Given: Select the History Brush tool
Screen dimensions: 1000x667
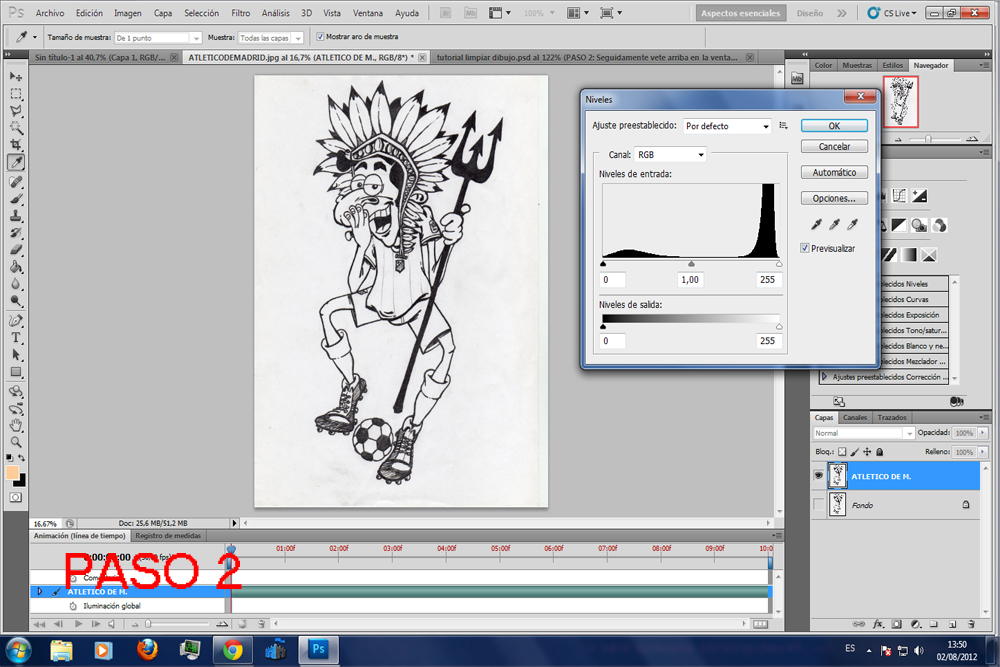Looking at the screenshot, I should tap(16, 233).
